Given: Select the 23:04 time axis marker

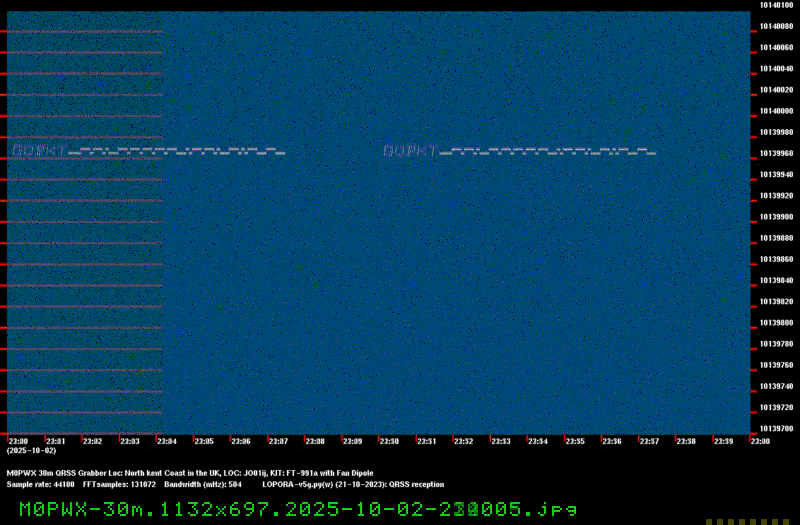Looking at the screenshot, I should (167, 441).
